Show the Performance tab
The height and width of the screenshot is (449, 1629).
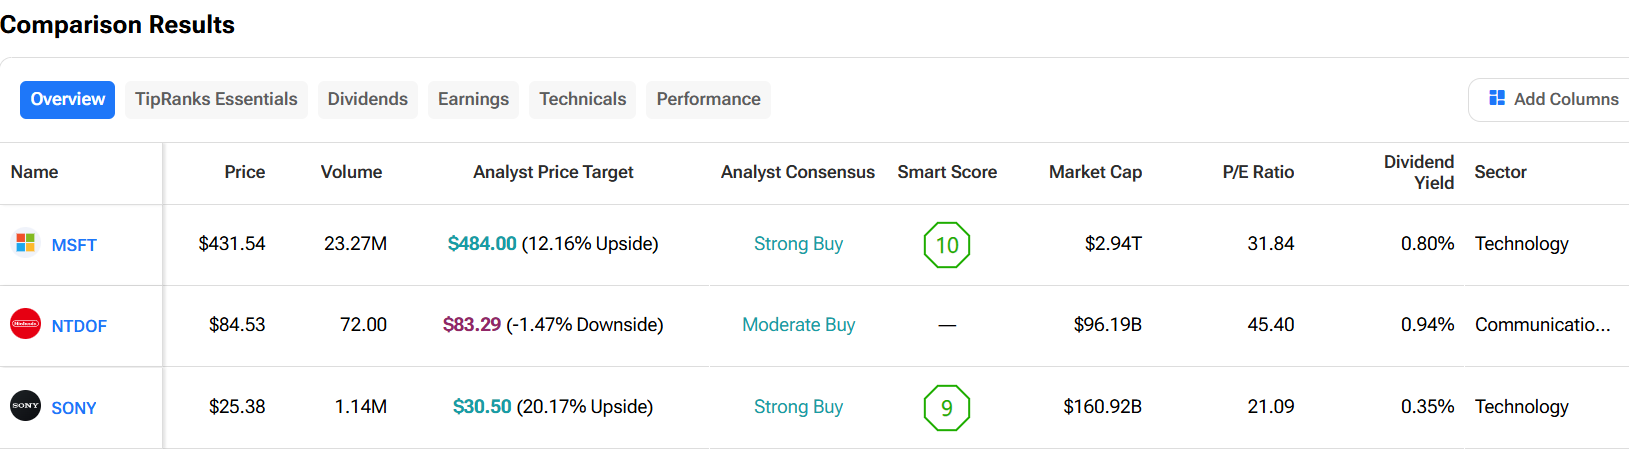click(x=708, y=99)
